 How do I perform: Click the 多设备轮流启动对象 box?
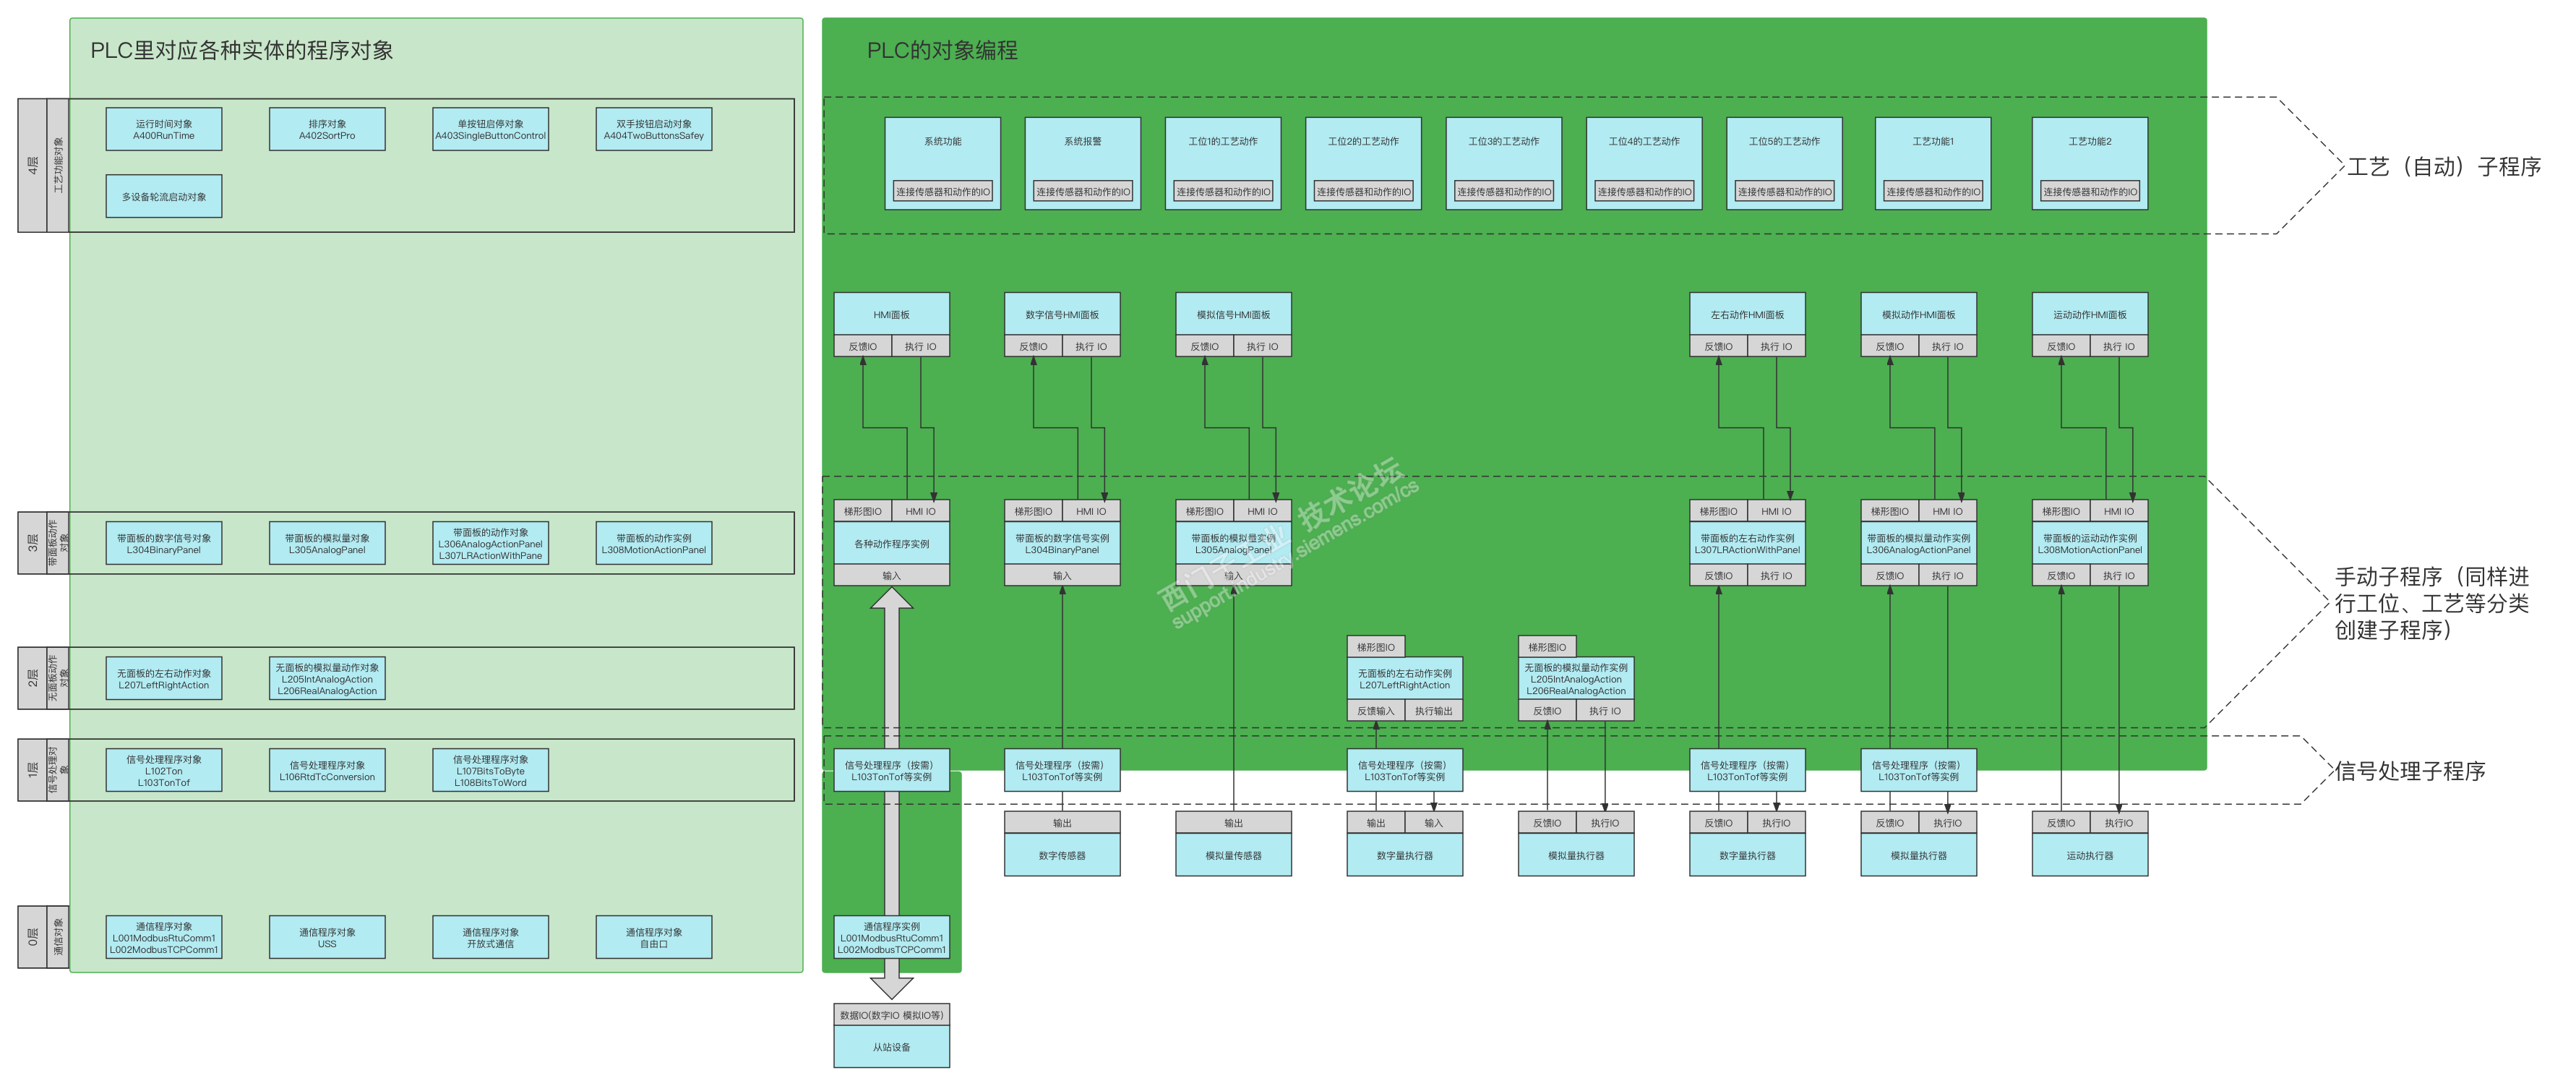coord(164,197)
